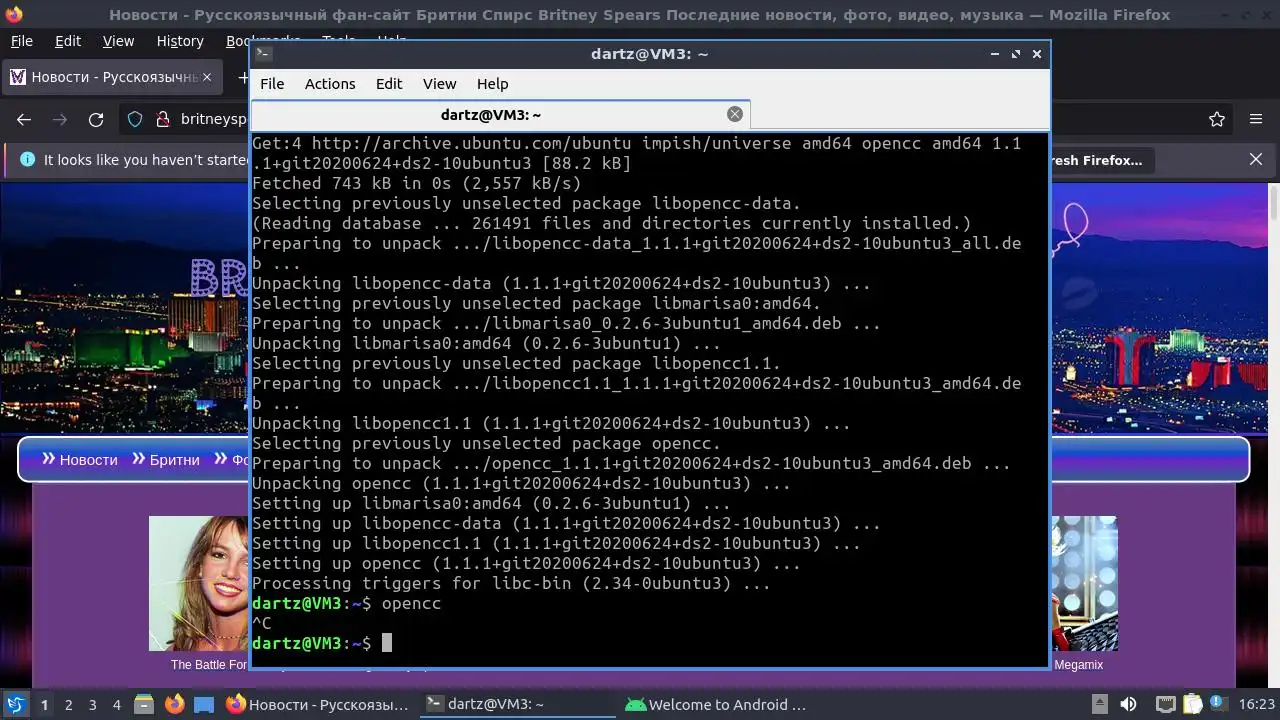Switch to workspace 1
The height and width of the screenshot is (720, 1280).
[44, 704]
